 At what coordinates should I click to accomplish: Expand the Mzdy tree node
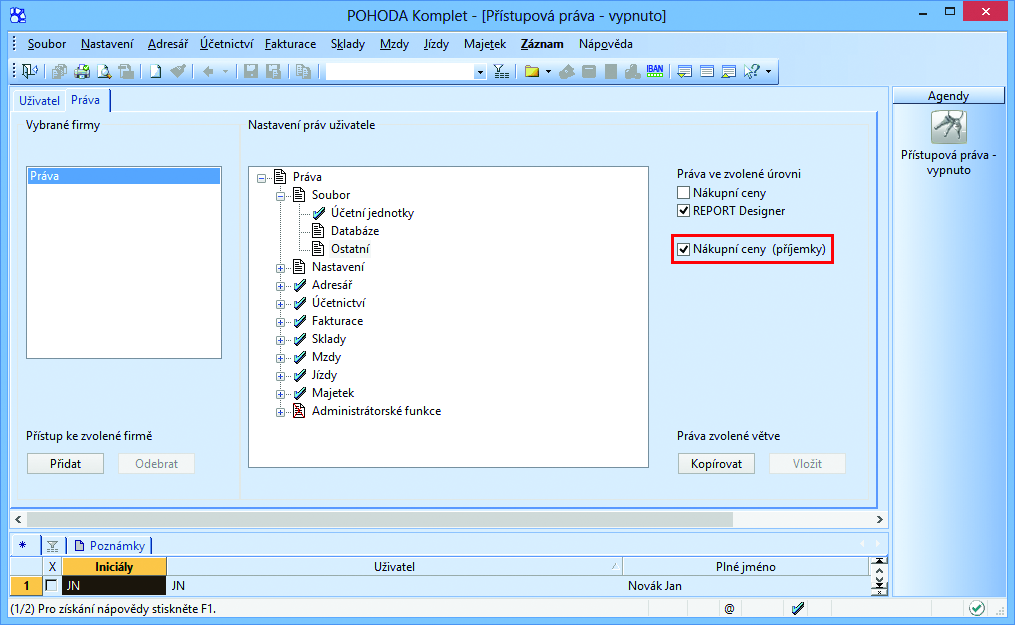click(x=280, y=358)
